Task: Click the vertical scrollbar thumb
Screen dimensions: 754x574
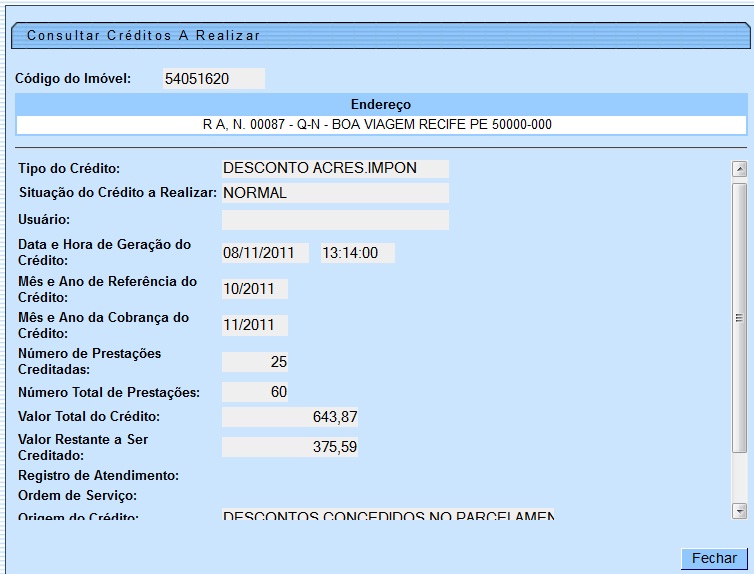Action: coord(739,318)
